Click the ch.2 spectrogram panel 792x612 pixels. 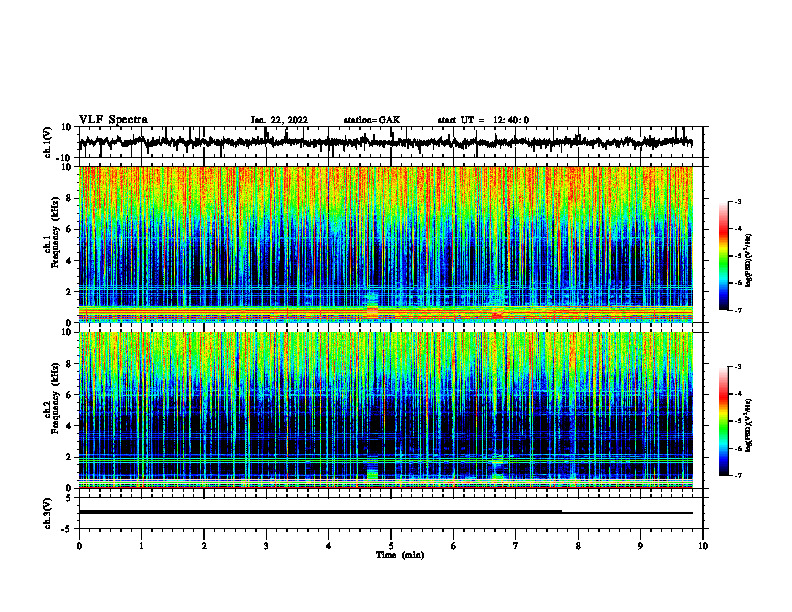click(x=385, y=410)
